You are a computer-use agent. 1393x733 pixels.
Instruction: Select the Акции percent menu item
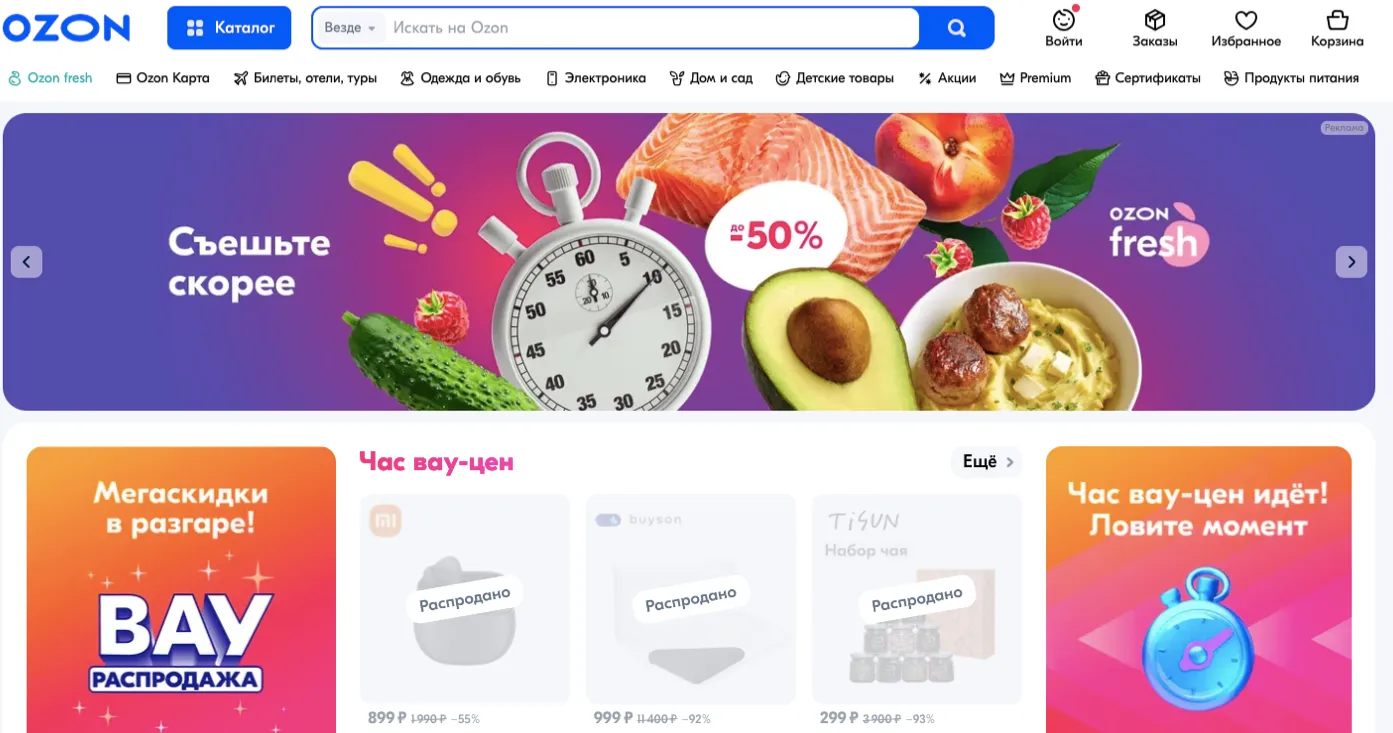(947, 78)
